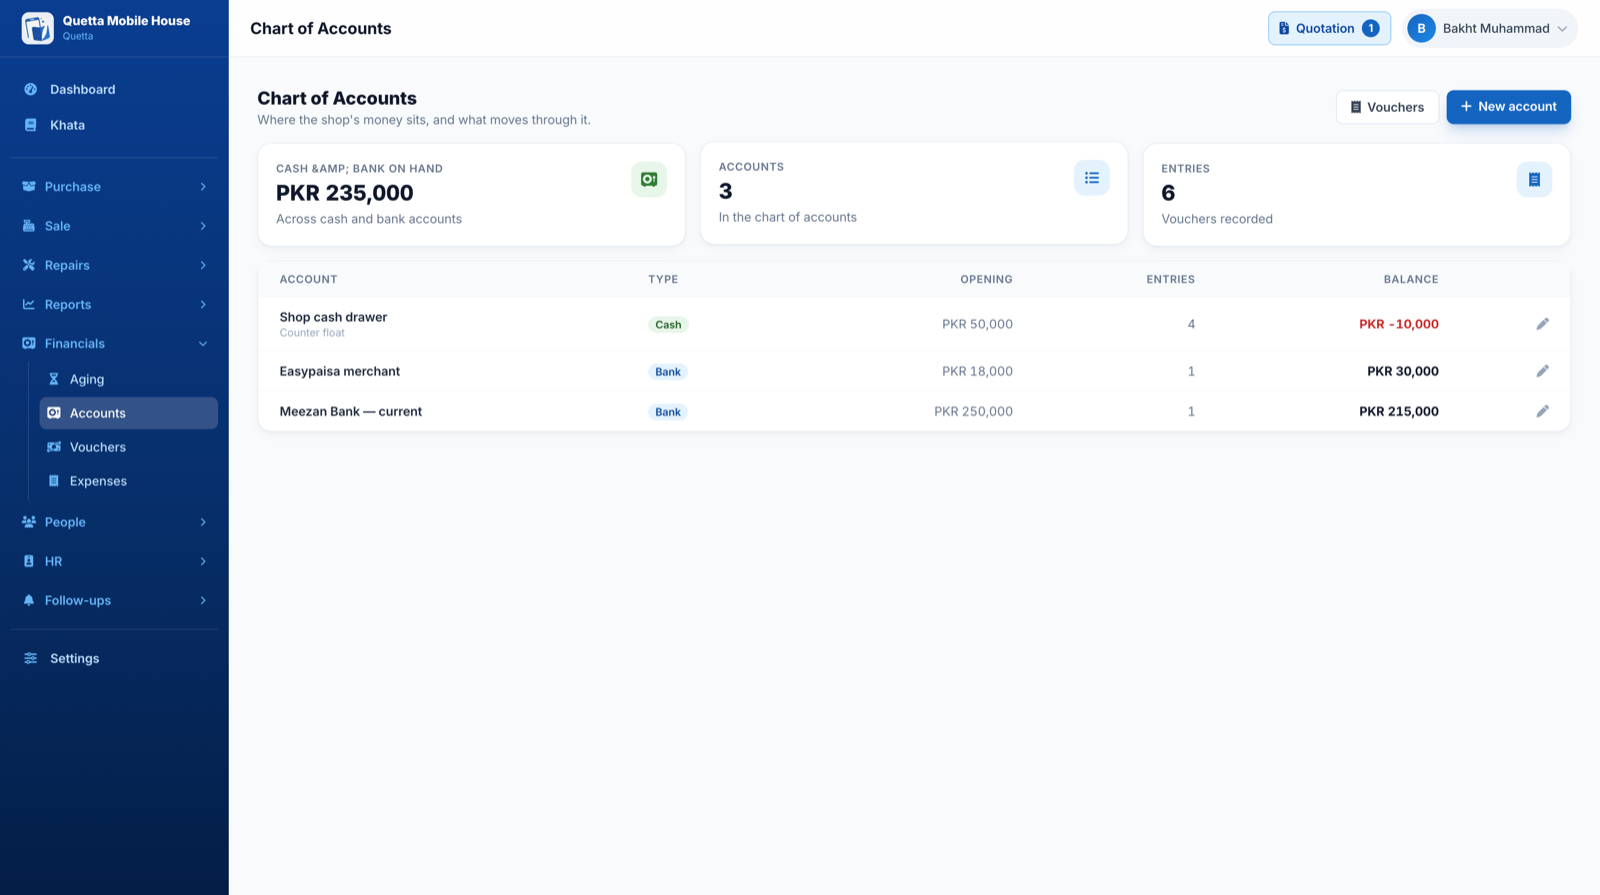Click the PKR 18,000 opening value
This screenshot has height=895, width=1600.
[977, 371]
